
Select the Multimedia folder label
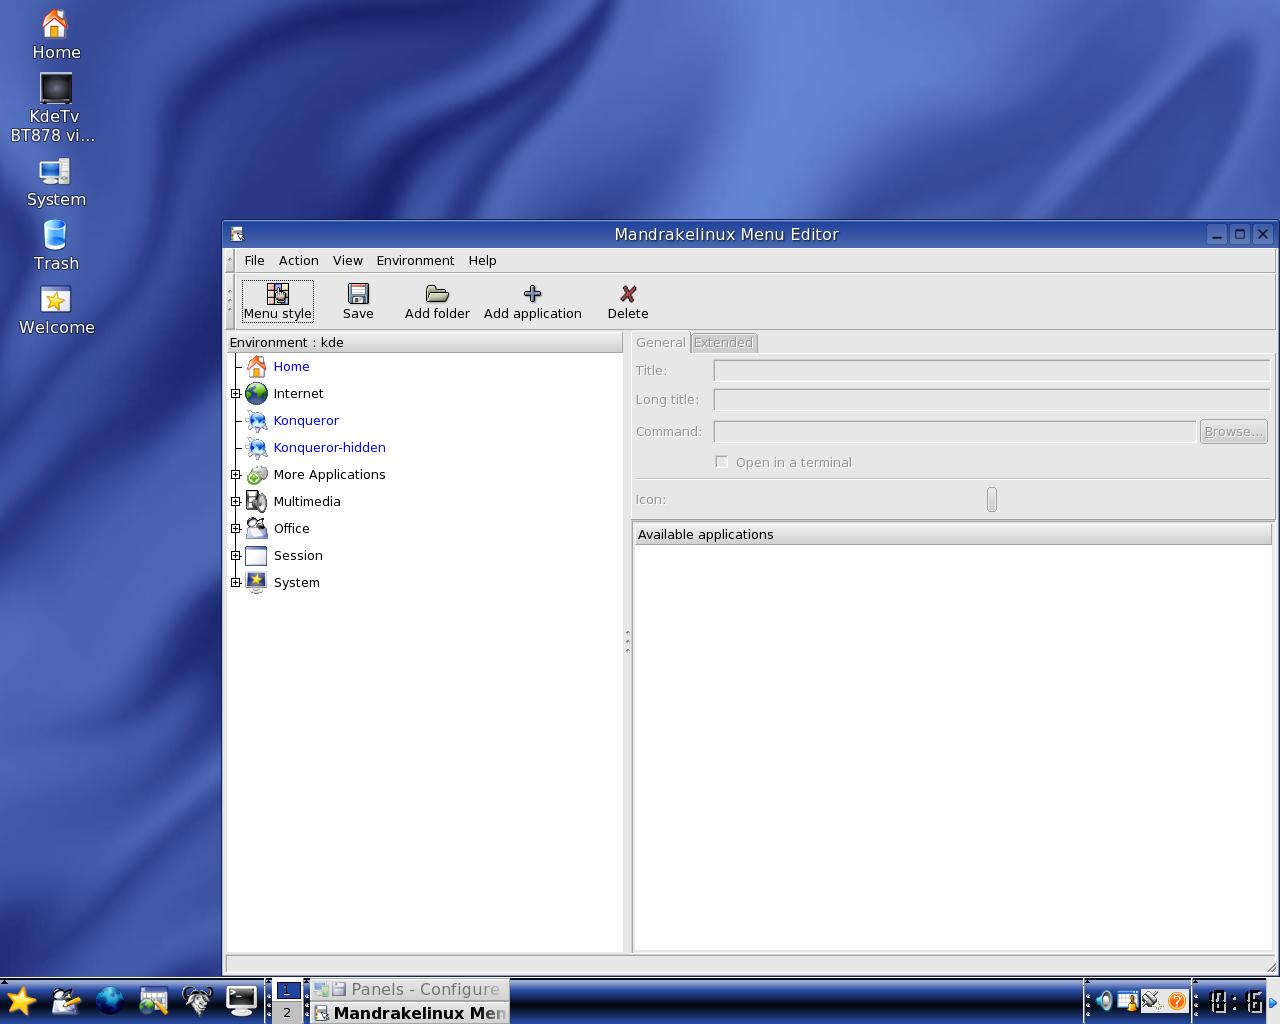307,501
